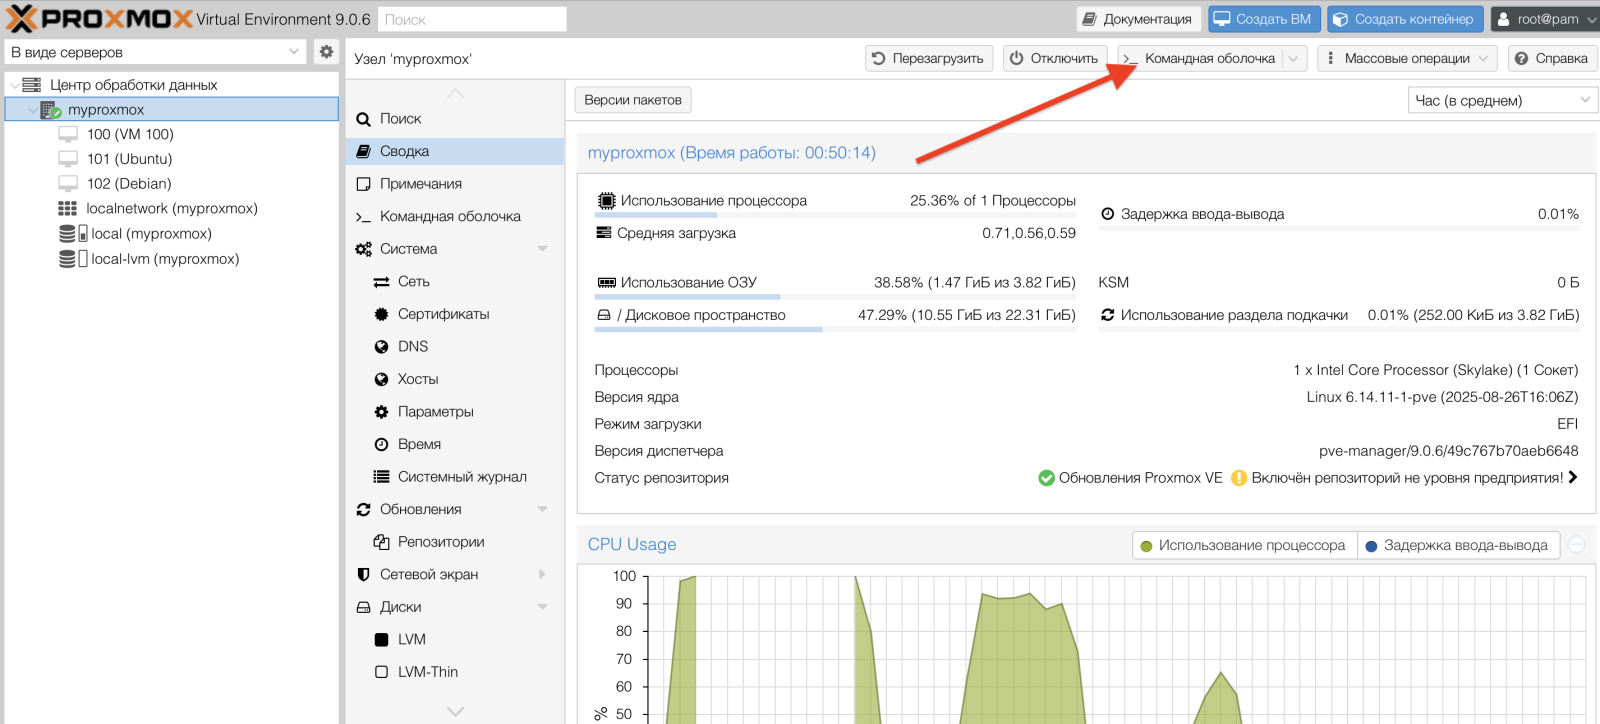
Task: Click the gear icon next to Параметры
Action: pyautogui.click(x=381, y=412)
